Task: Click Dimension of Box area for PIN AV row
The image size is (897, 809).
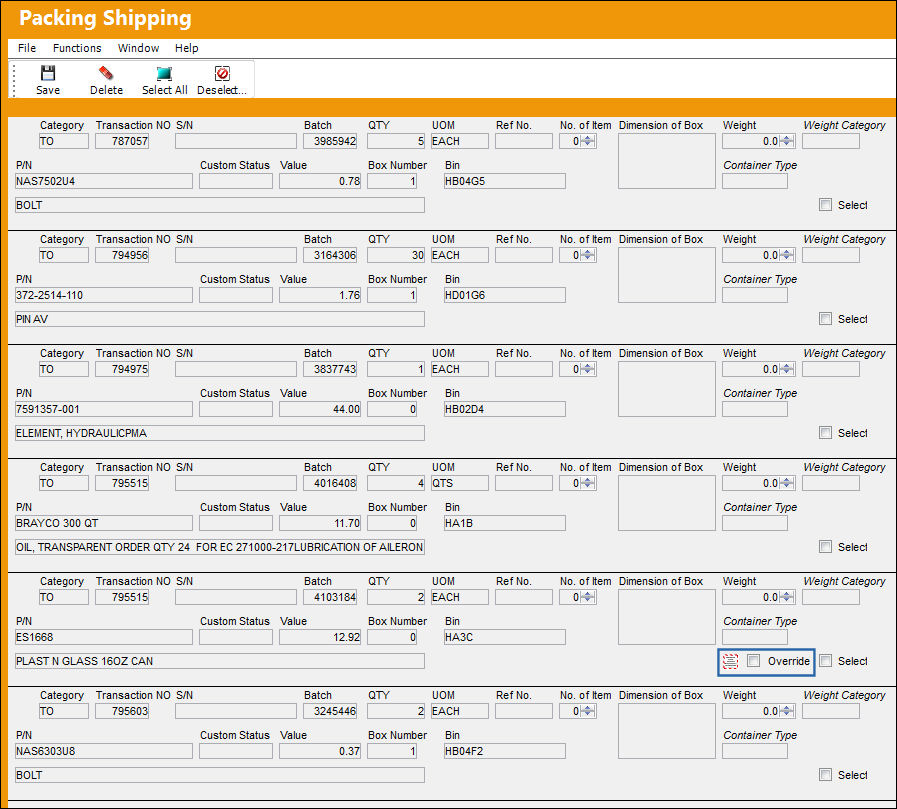Action: click(666, 275)
